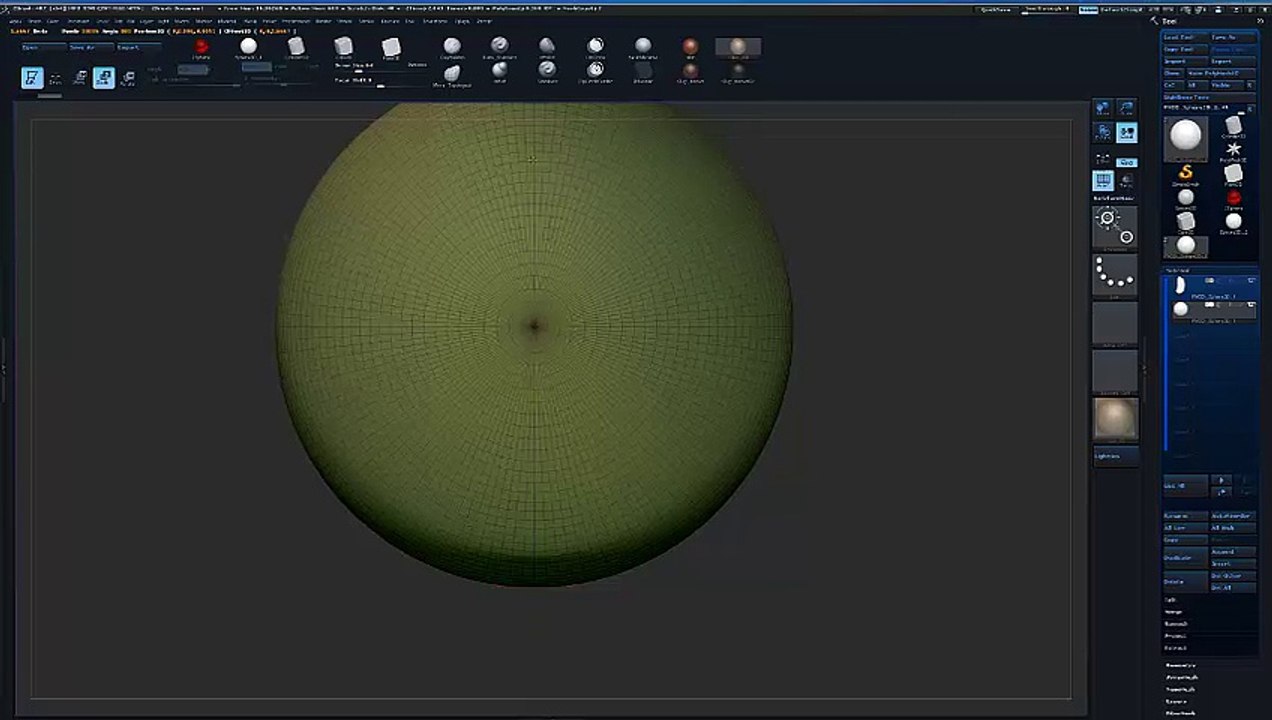Open the large current tool sphere thumbnail

point(1186,137)
